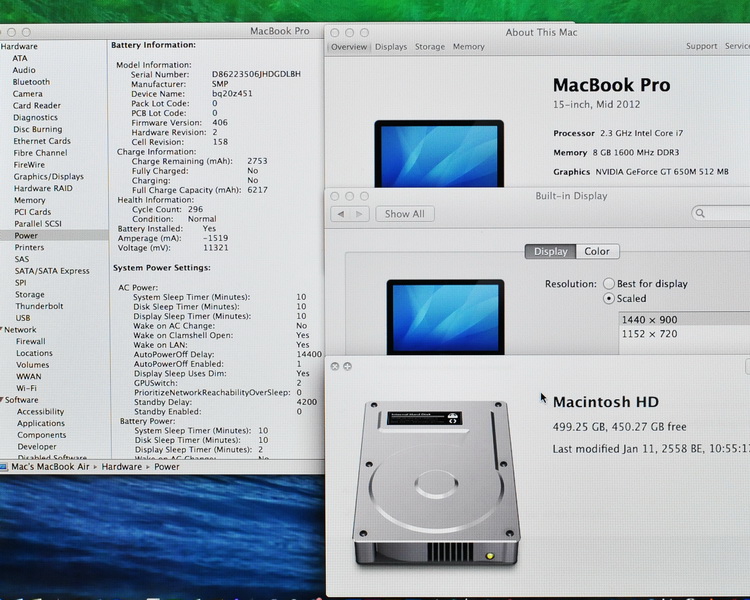
Task: Open the Memory tab in About This Mac
Action: click(468, 47)
